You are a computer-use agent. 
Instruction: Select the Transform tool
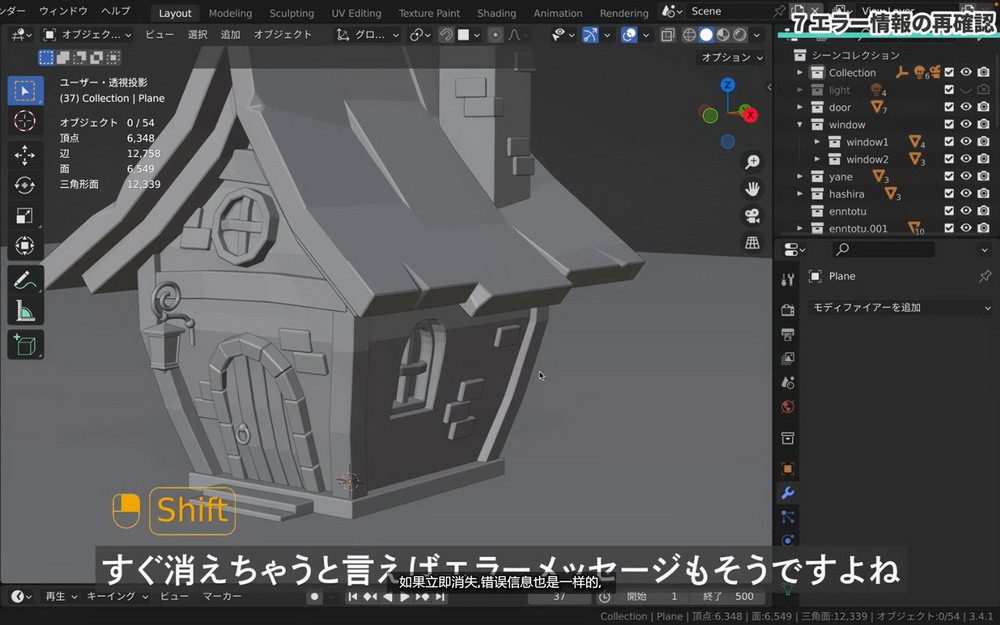coord(25,246)
